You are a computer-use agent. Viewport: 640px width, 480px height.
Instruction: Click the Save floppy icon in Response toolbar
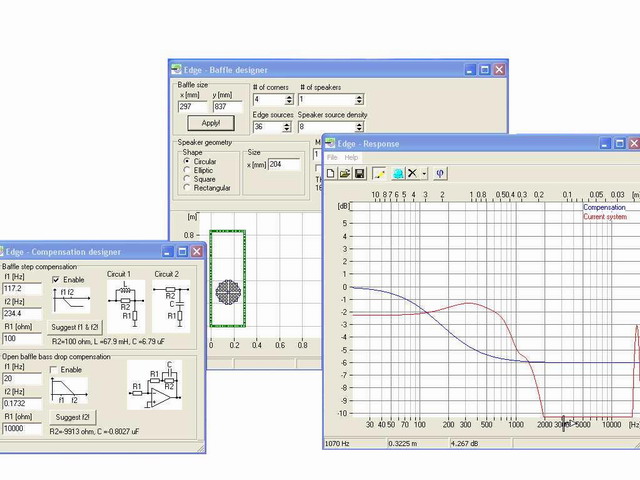click(359, 173)
